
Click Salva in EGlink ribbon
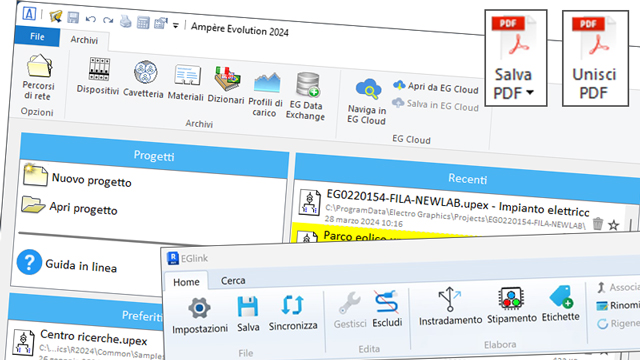248,314
